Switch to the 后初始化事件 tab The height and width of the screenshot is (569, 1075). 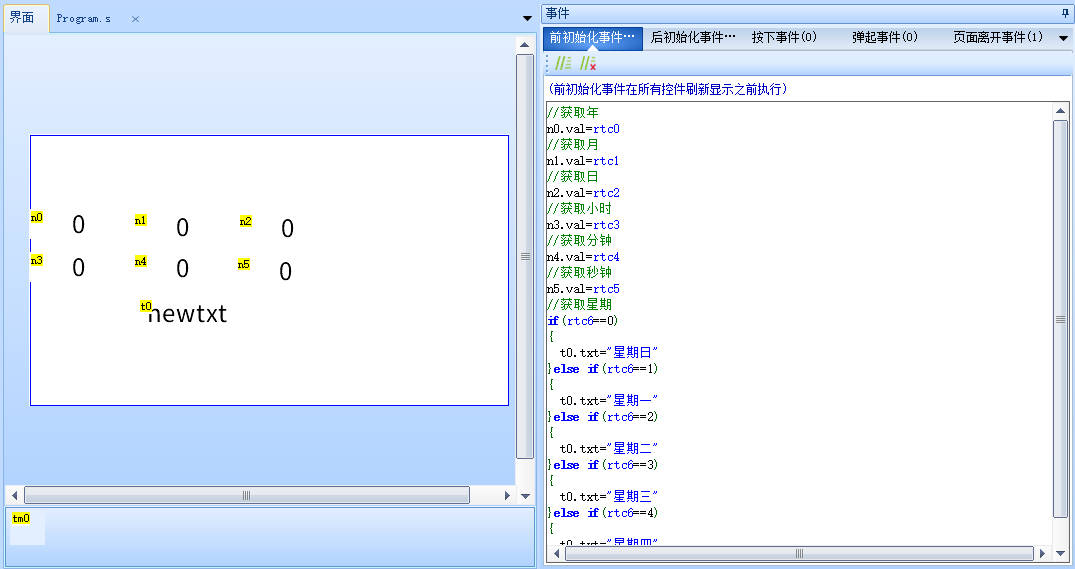tap(693, 38)
